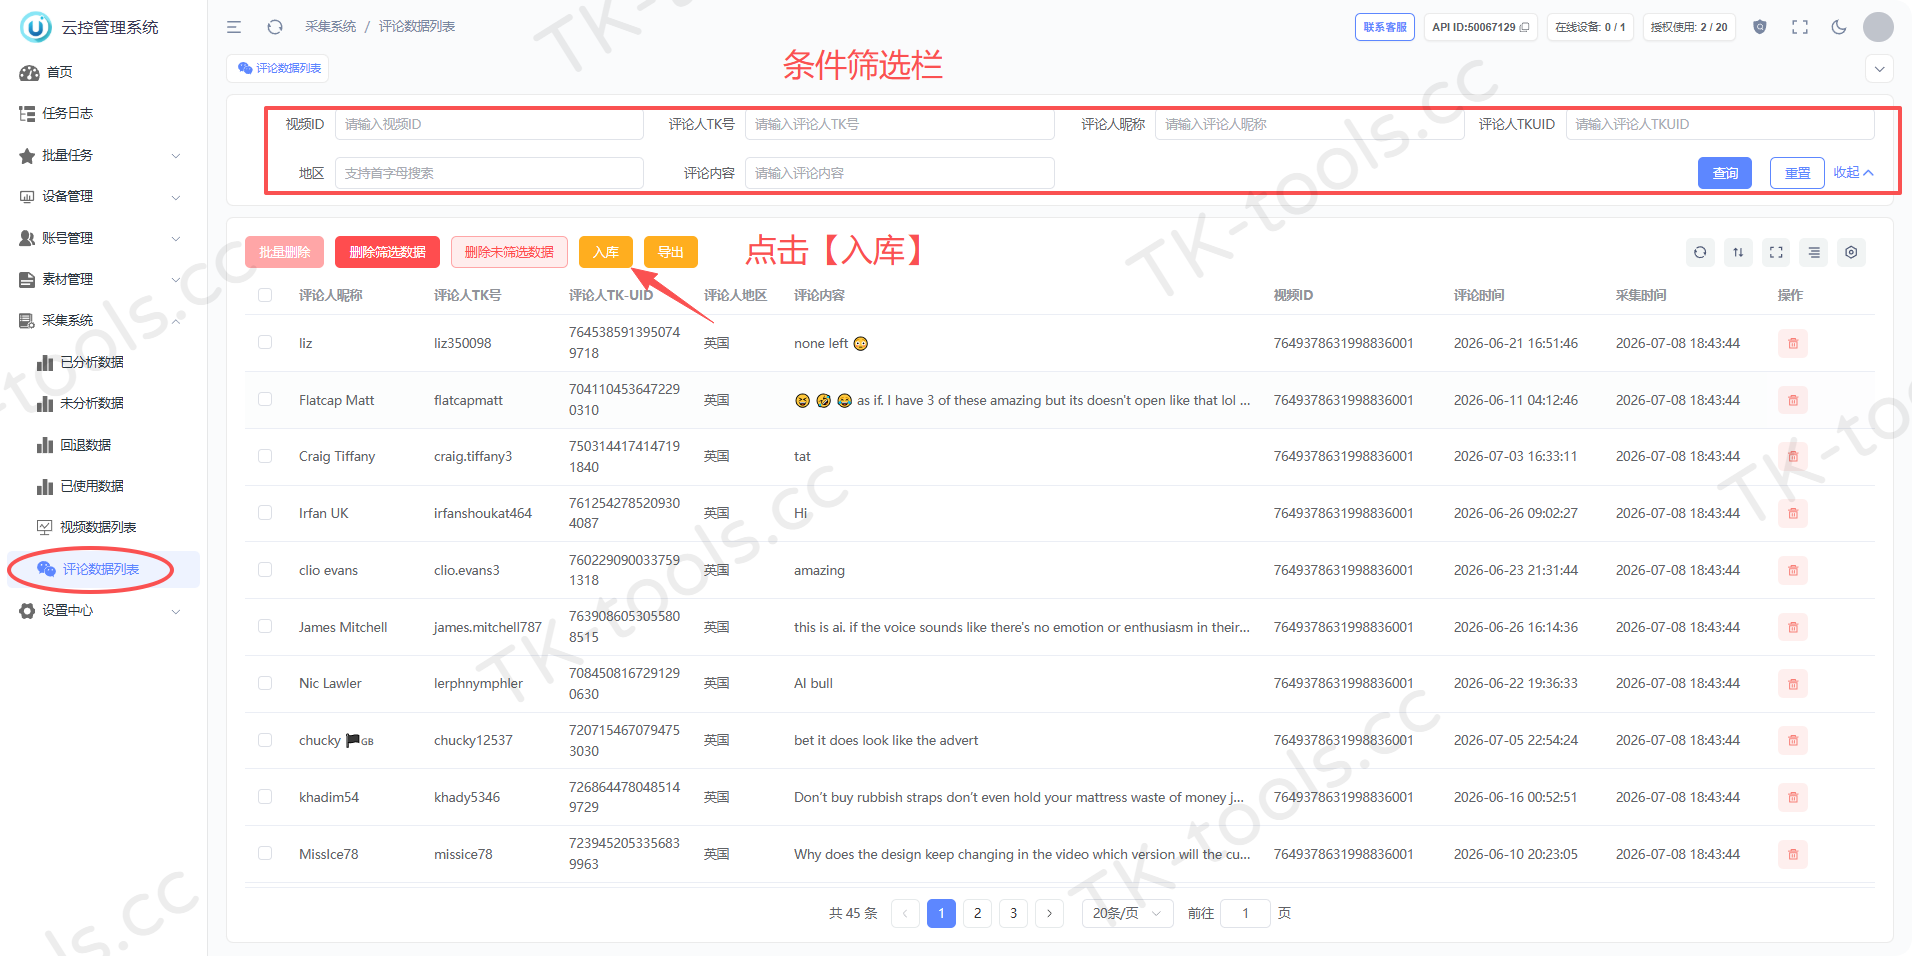Switch to dark mode with the moon icon
This screenshot has height=956, width=1912.
[1839, 27]
